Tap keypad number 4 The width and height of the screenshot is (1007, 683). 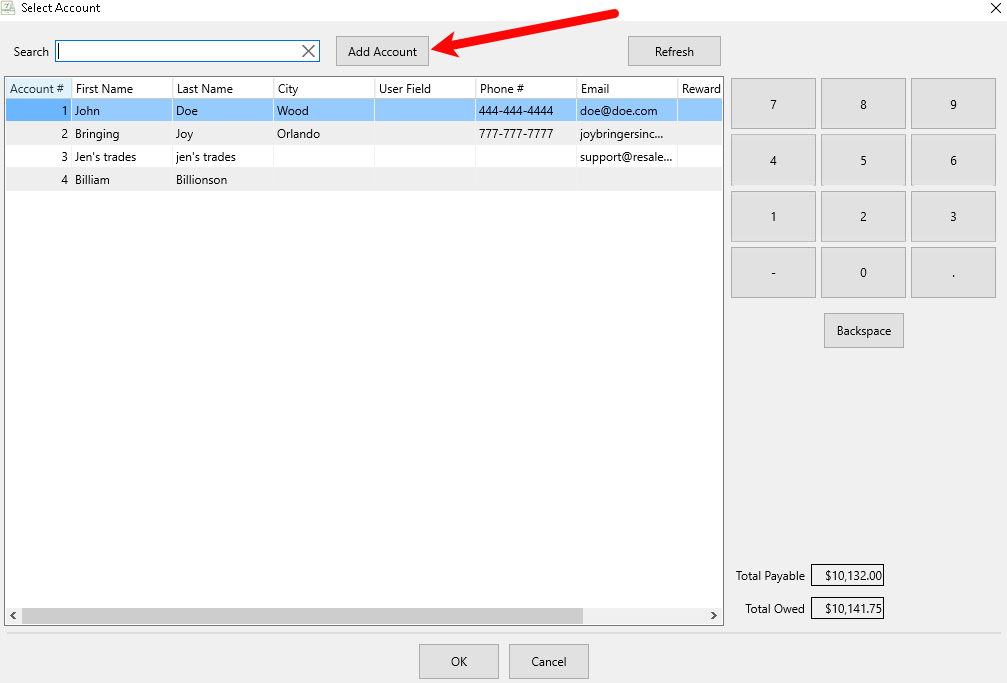[x=773, y=160]
